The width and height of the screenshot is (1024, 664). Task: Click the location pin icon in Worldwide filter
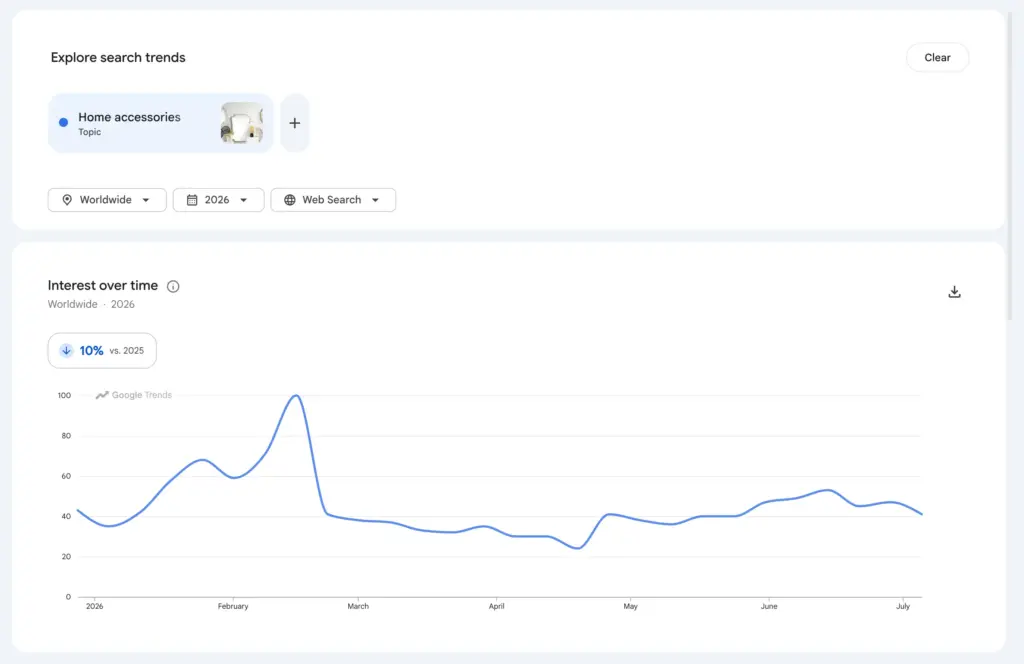click(x=67, y=200)
